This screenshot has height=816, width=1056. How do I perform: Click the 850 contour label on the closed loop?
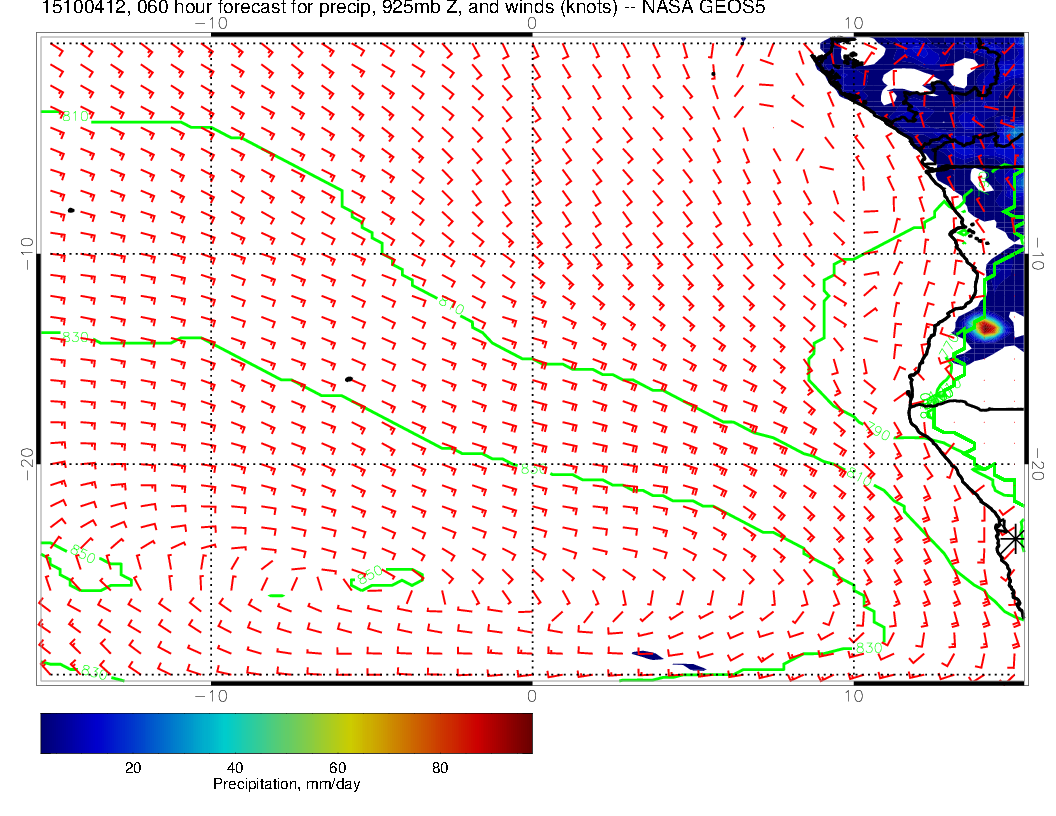(x=368, y=575)
